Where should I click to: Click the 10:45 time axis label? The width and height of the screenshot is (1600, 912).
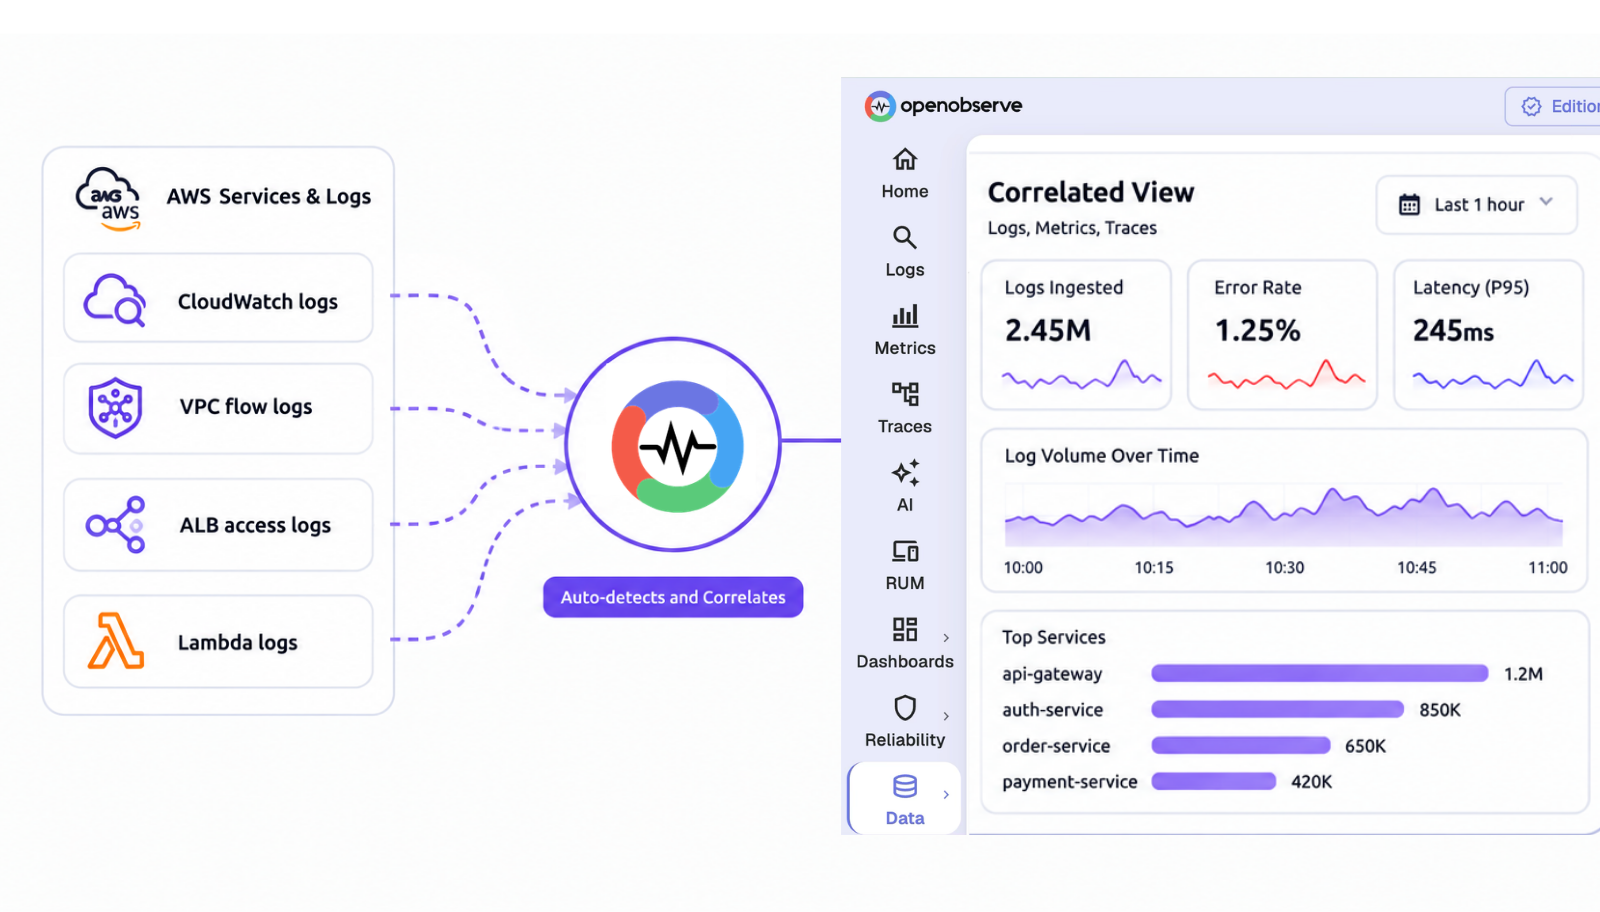pyautogui.click(x=1417, y=568)
